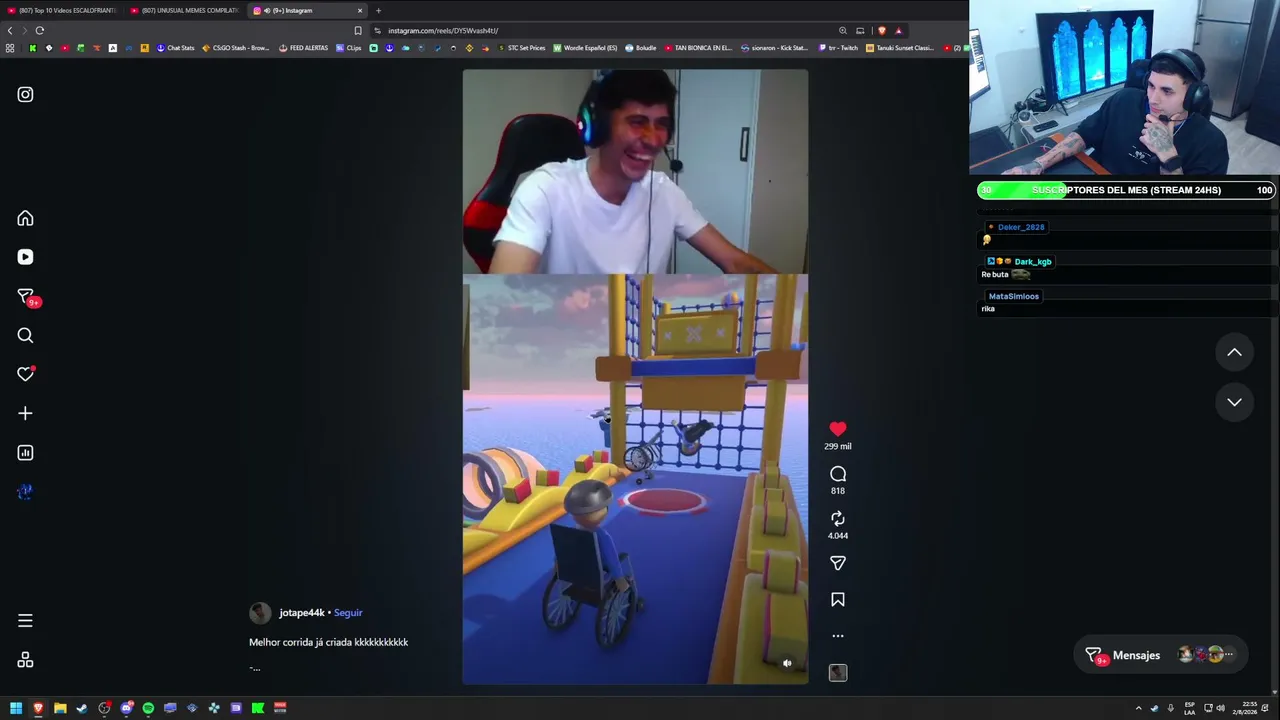Open the Wordle Español bookmark
The width and height of the screenshot is (1280, 720).
585,48
